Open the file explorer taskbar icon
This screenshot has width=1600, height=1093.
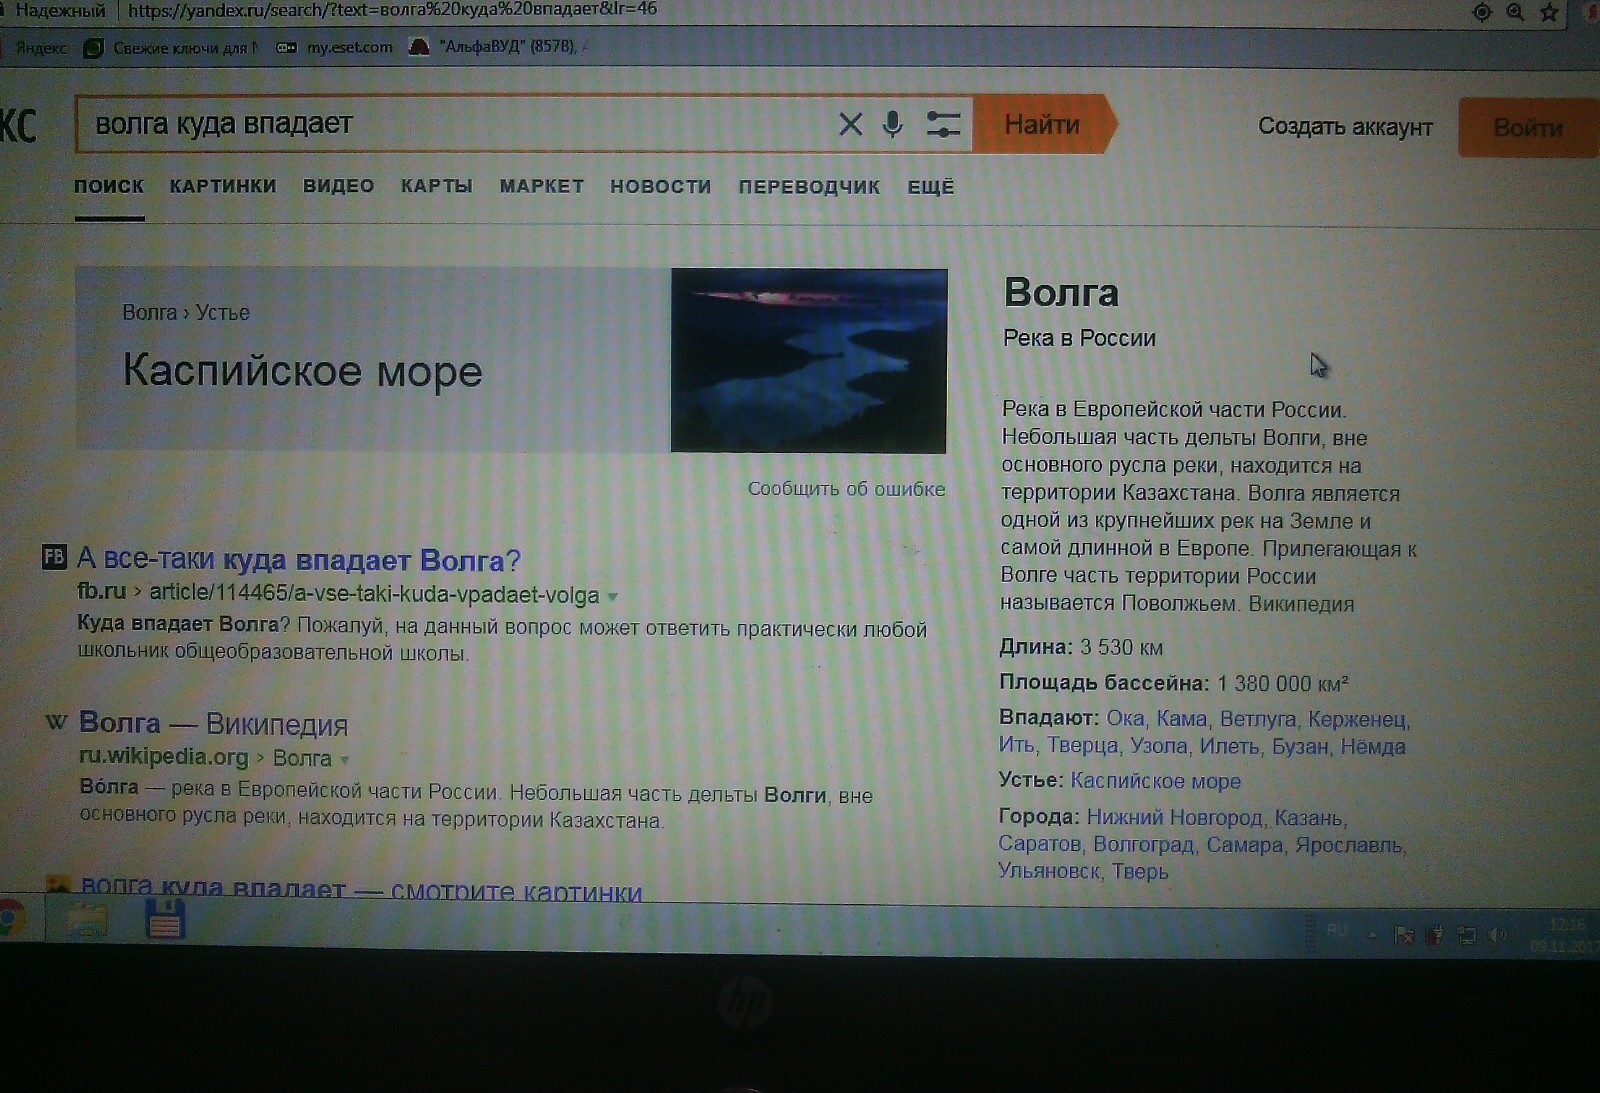(x=87, y=920)
